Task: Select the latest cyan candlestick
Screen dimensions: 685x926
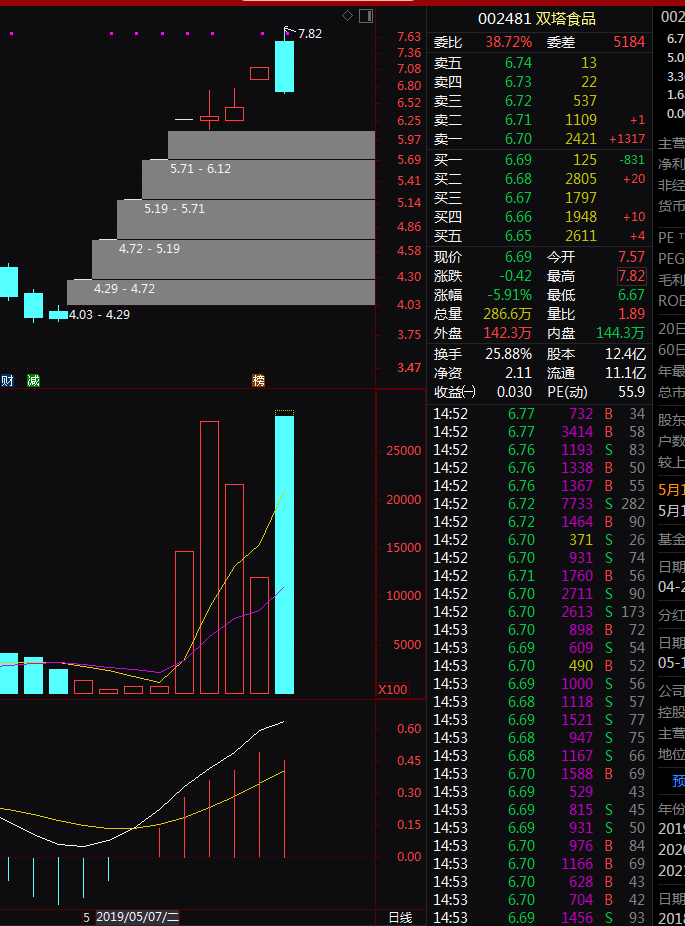Action: click(284, 66)
